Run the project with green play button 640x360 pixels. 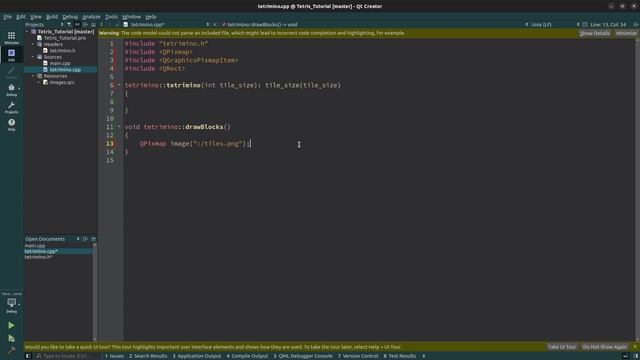click(11, 325)
